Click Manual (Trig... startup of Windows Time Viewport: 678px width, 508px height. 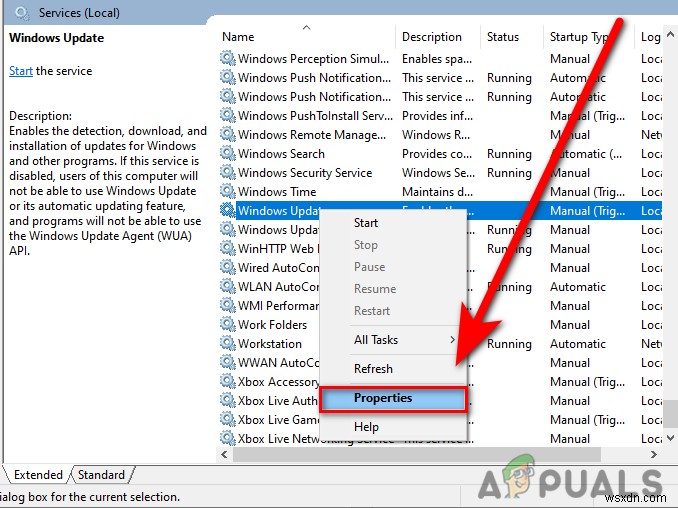point(587,192)
